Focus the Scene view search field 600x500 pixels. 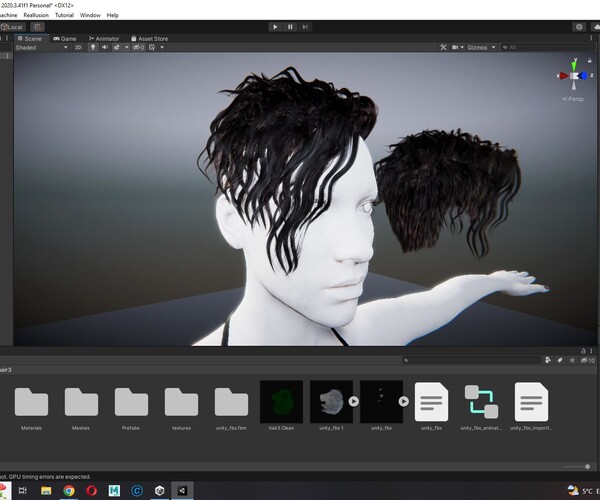pyautogui.click(x=547, y=47)
